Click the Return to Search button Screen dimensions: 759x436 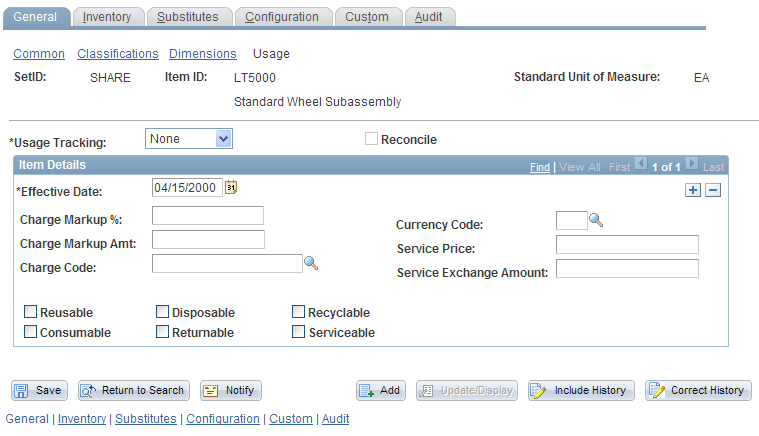(134, 391)
